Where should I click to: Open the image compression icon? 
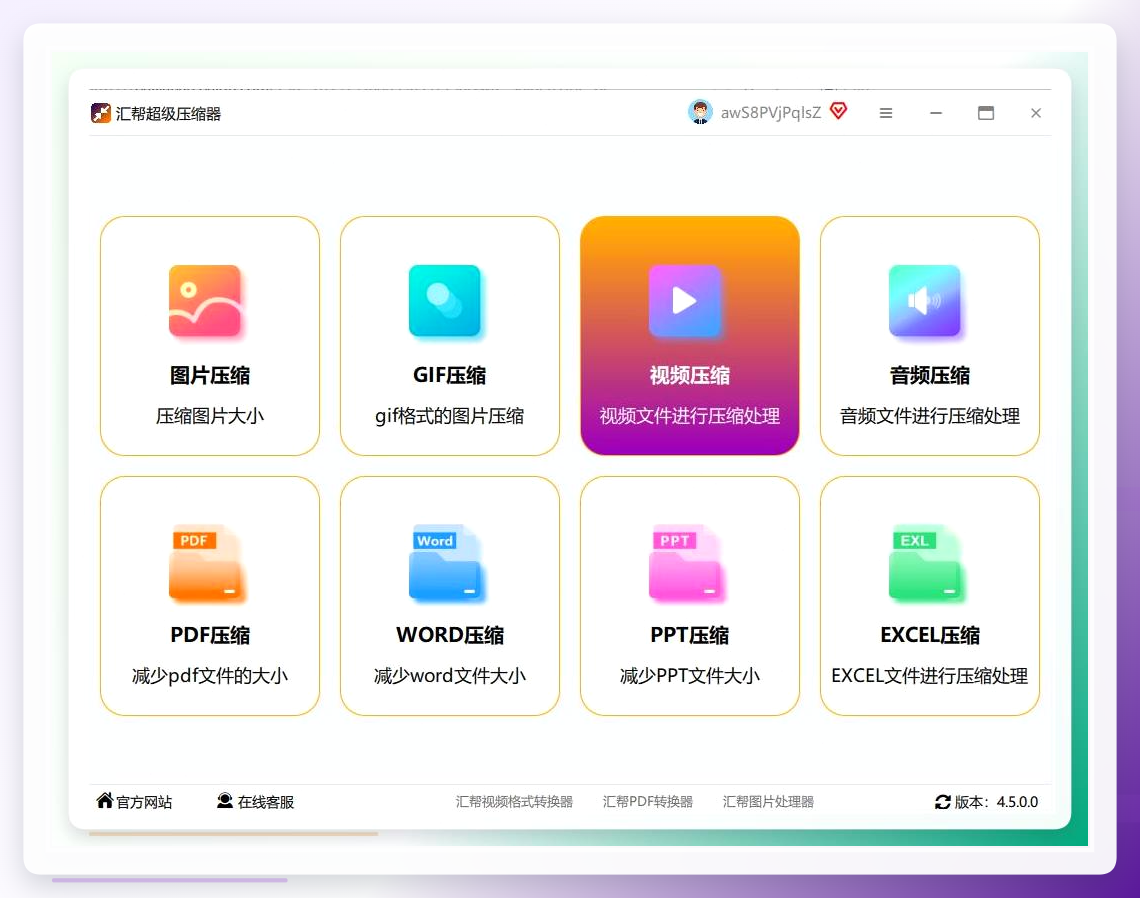pyautogui.click(x=205, y=301)
